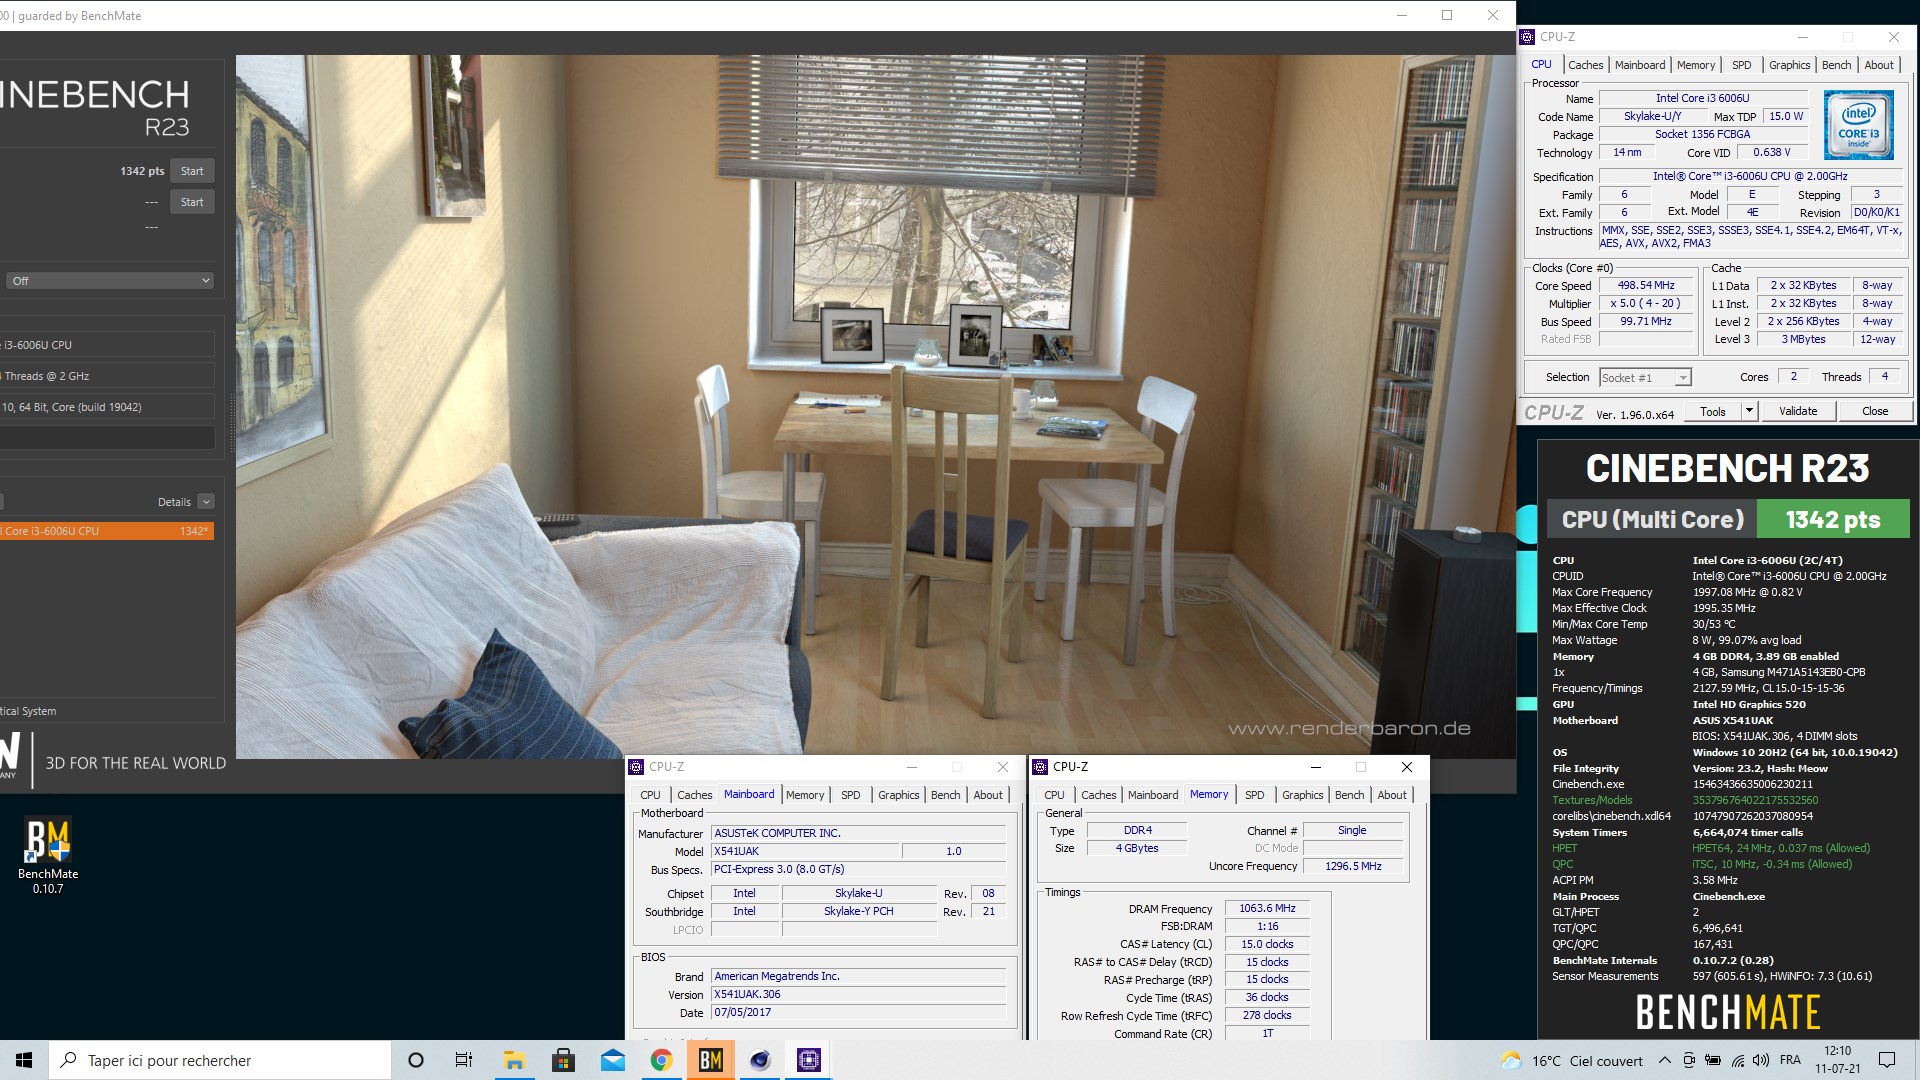Viewport: 1920px width, 1080px height.
Task: Open Tools dropdown arrow in CPU-Z
Action: point(1749,411)
